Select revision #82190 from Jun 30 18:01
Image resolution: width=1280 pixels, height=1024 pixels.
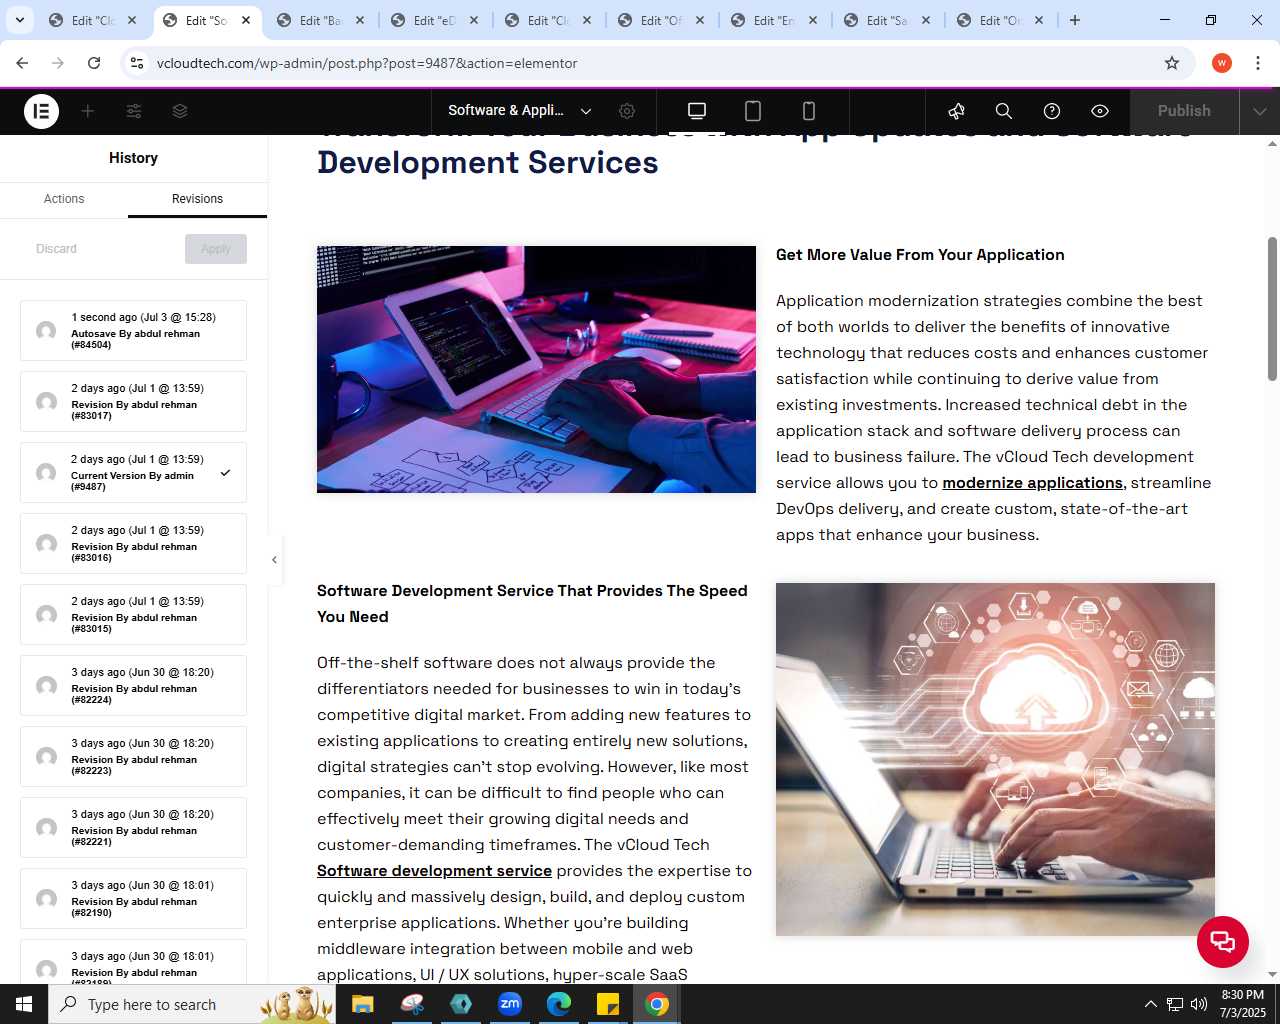coord(133,898)
